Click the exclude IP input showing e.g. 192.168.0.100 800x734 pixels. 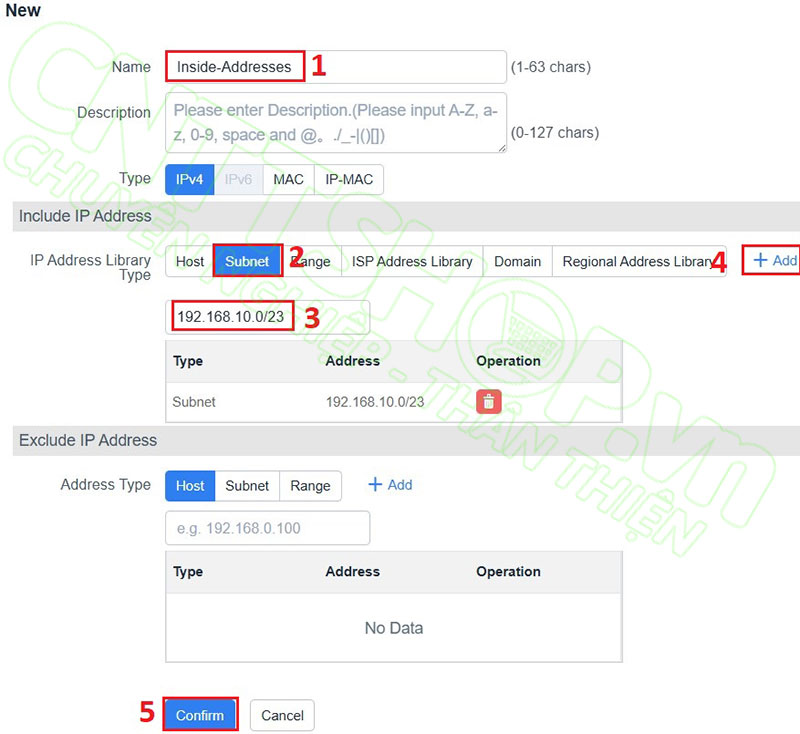(x=267, y=528)
